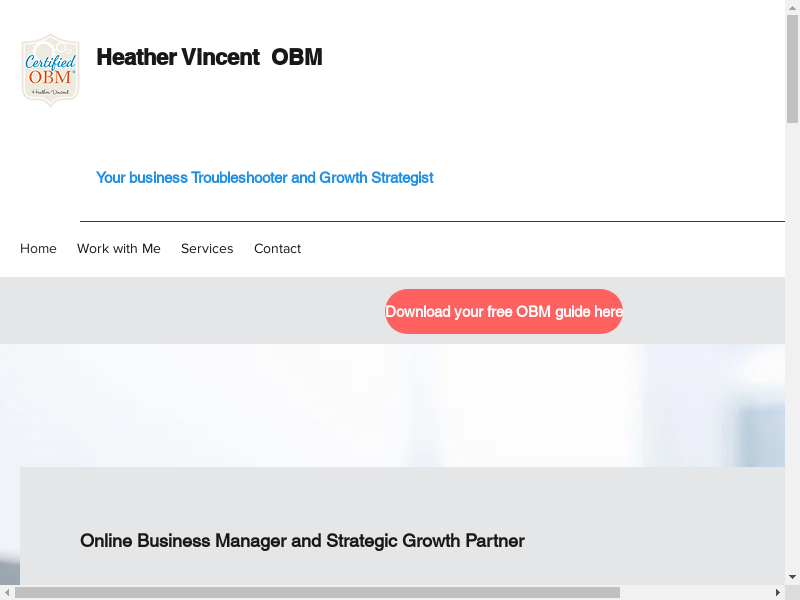Open the Contact menu link

click(x=277, y=249)
